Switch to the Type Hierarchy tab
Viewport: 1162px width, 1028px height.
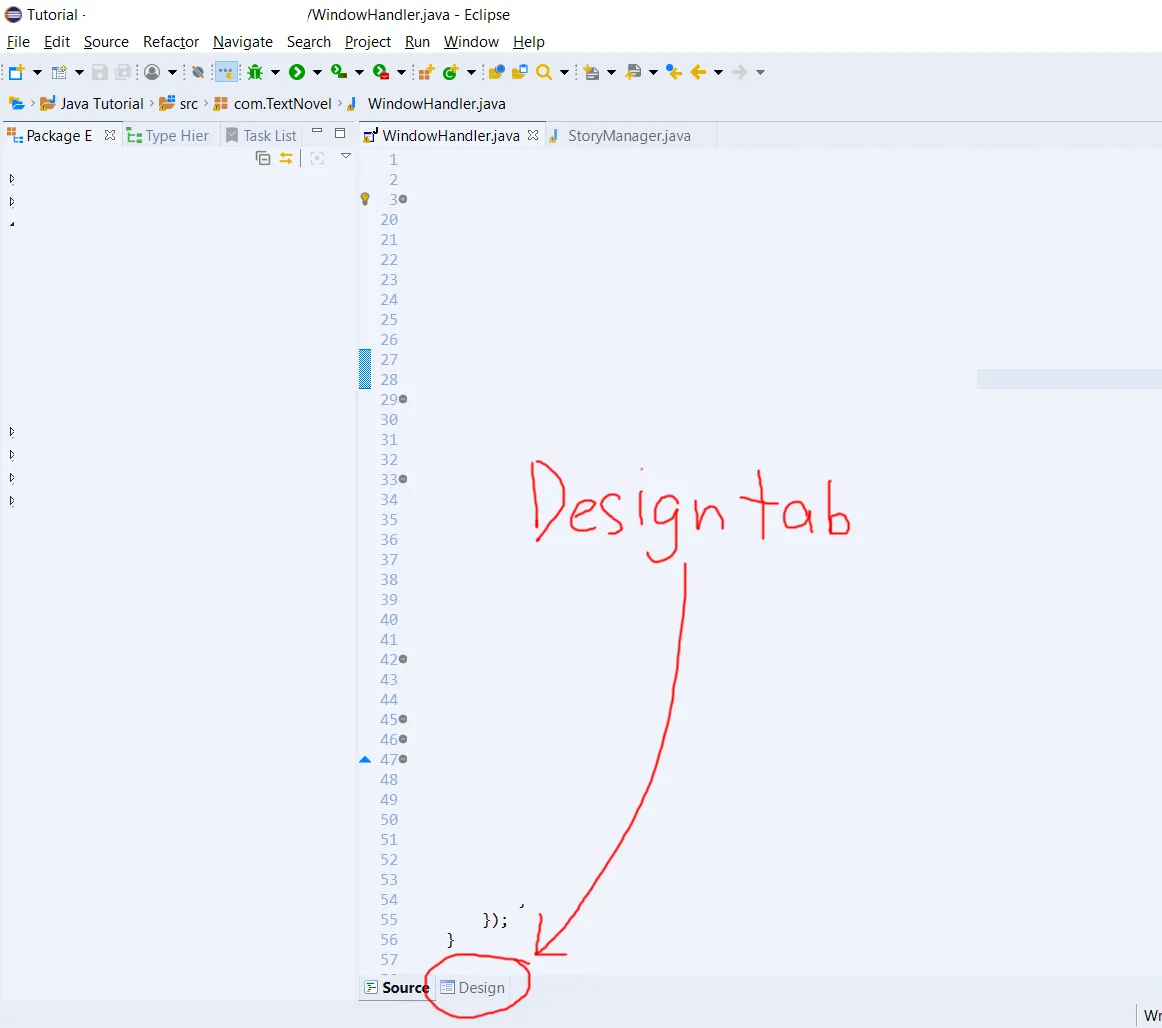pyautogui.click(x=169, y=136)
